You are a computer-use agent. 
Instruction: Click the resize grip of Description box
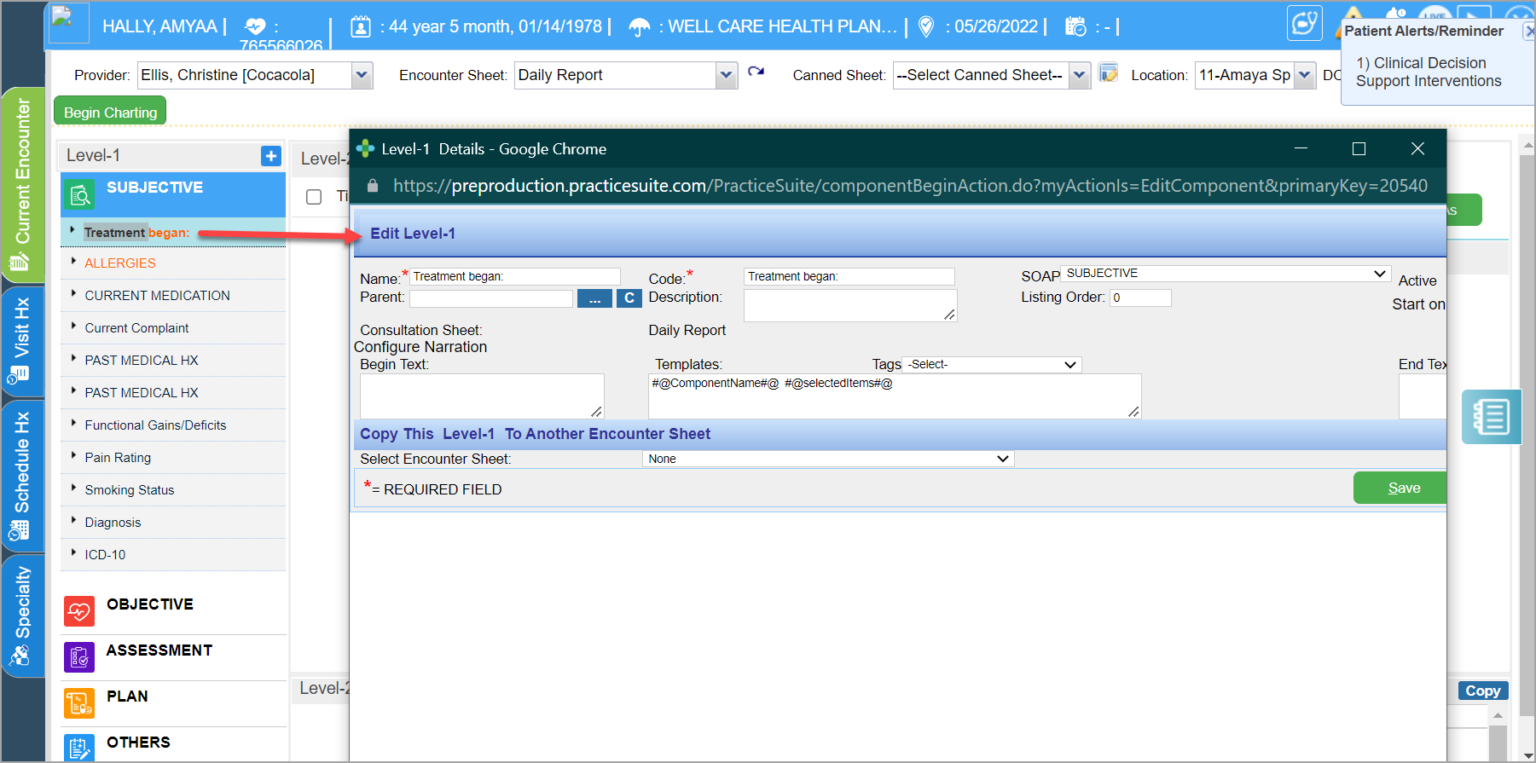point(950,315)
